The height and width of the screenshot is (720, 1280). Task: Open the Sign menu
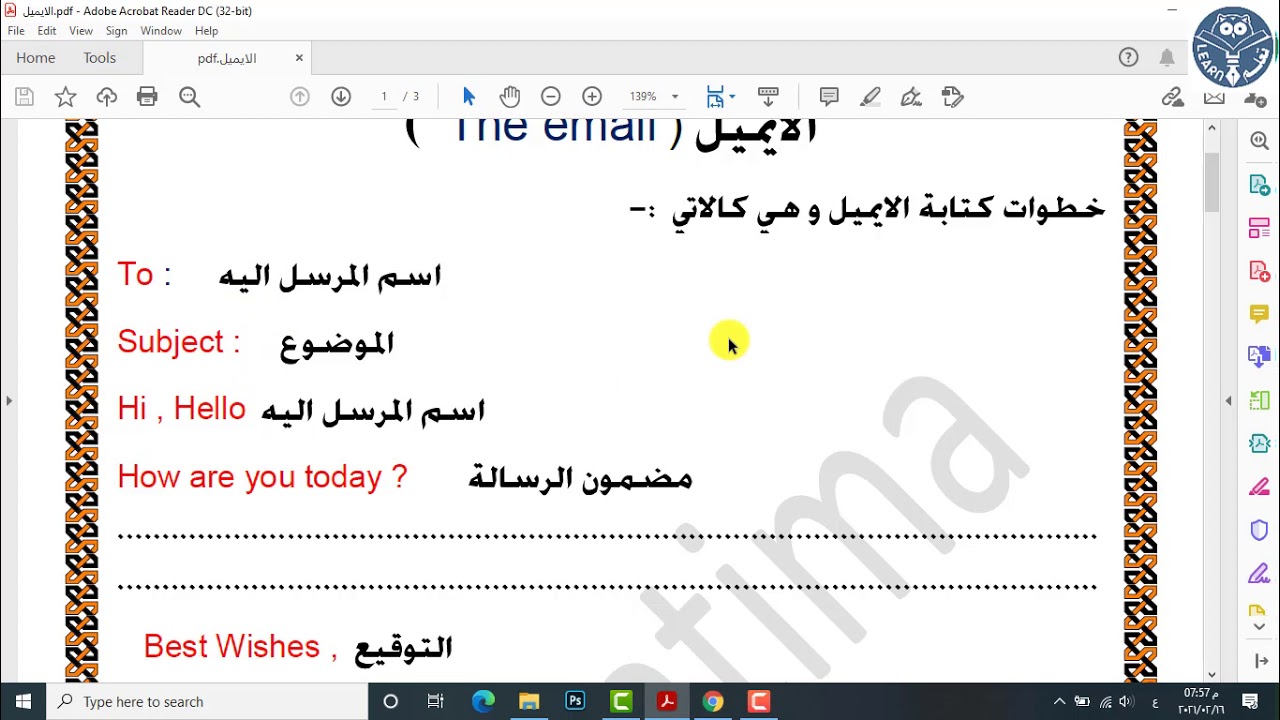click(116, 31)
